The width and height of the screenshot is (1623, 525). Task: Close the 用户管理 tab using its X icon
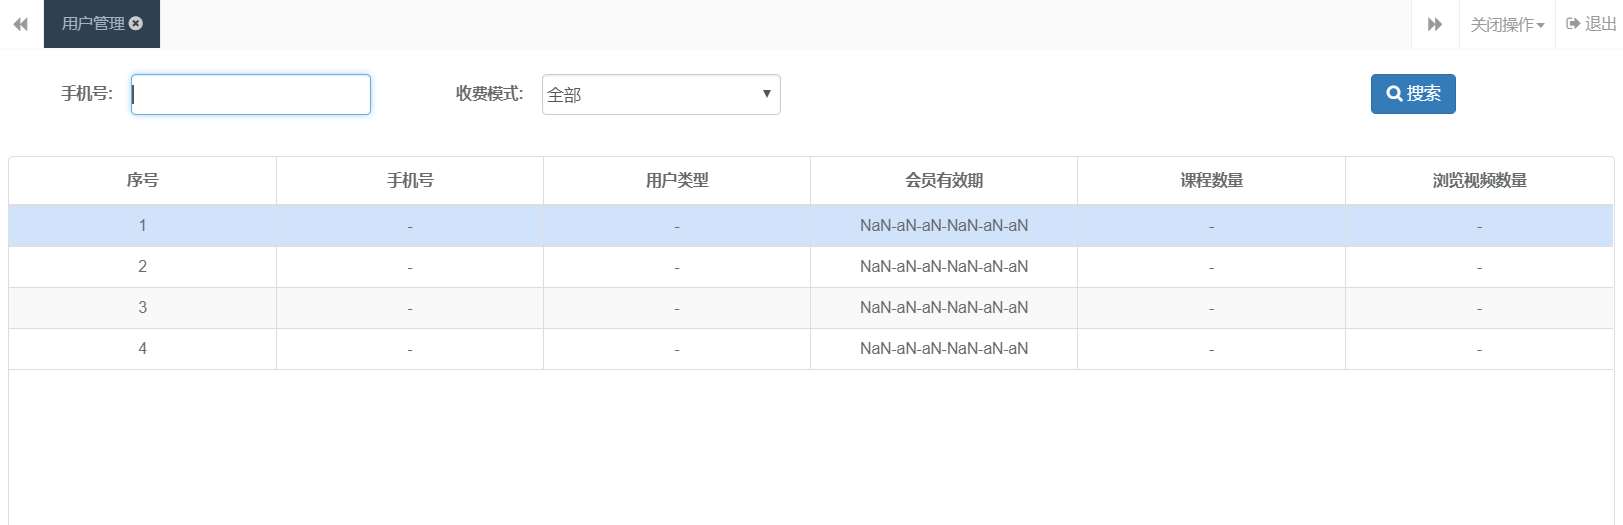[136, 23]
